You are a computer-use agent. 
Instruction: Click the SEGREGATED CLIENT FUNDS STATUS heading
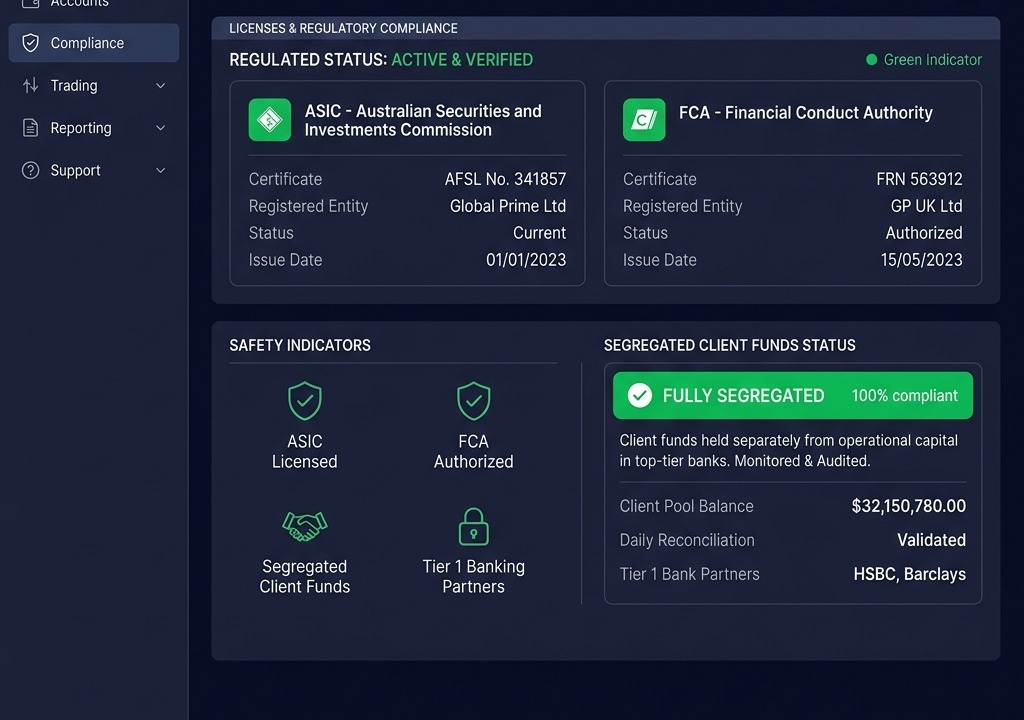click(729, 345)
